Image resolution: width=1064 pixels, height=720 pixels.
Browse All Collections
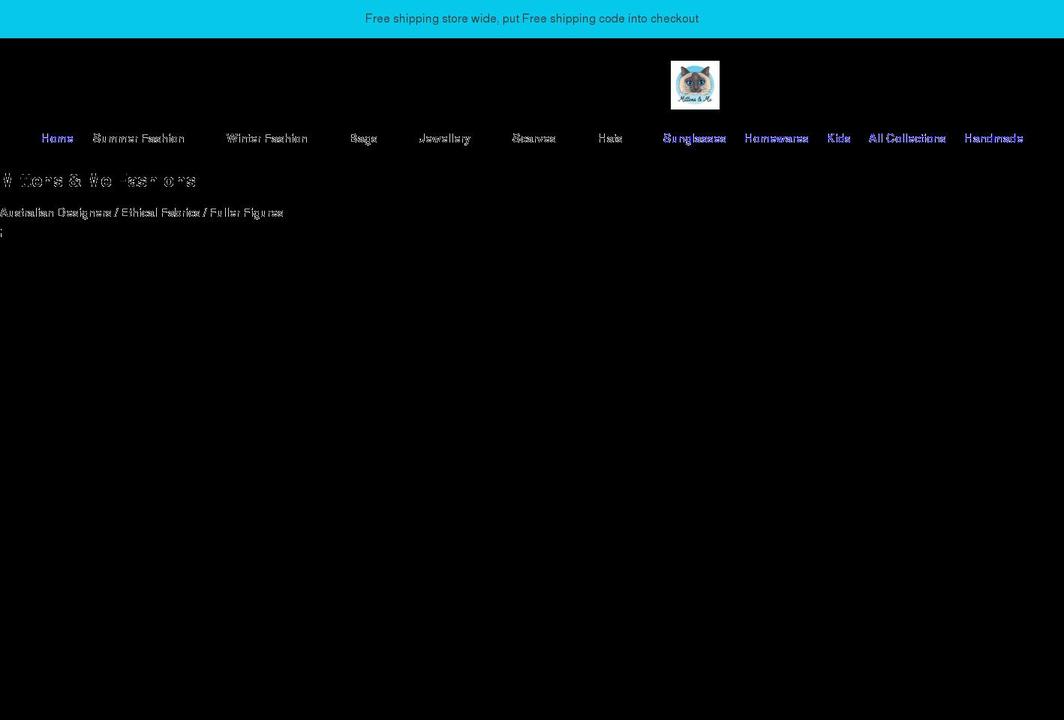(907, 138)
